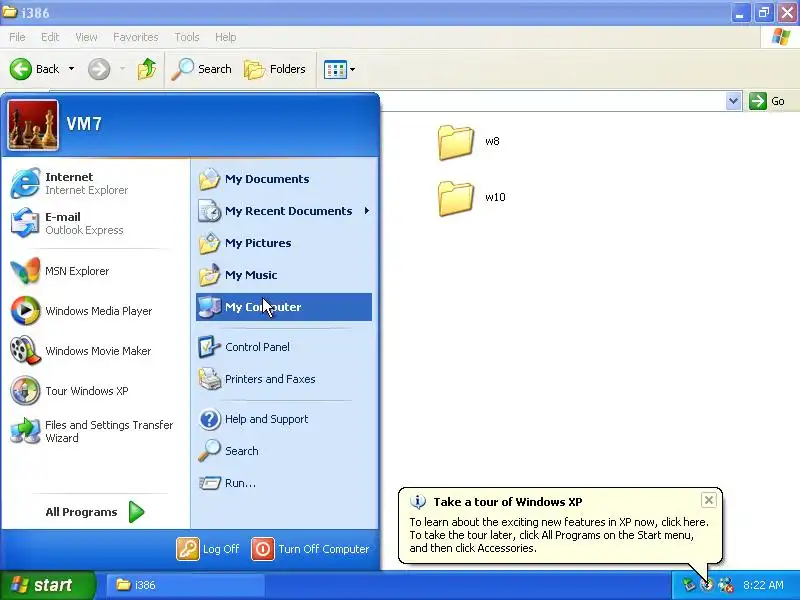Viewport: 800px width, 600px height.
Task: Click the Go button
Action: (767, 101)
